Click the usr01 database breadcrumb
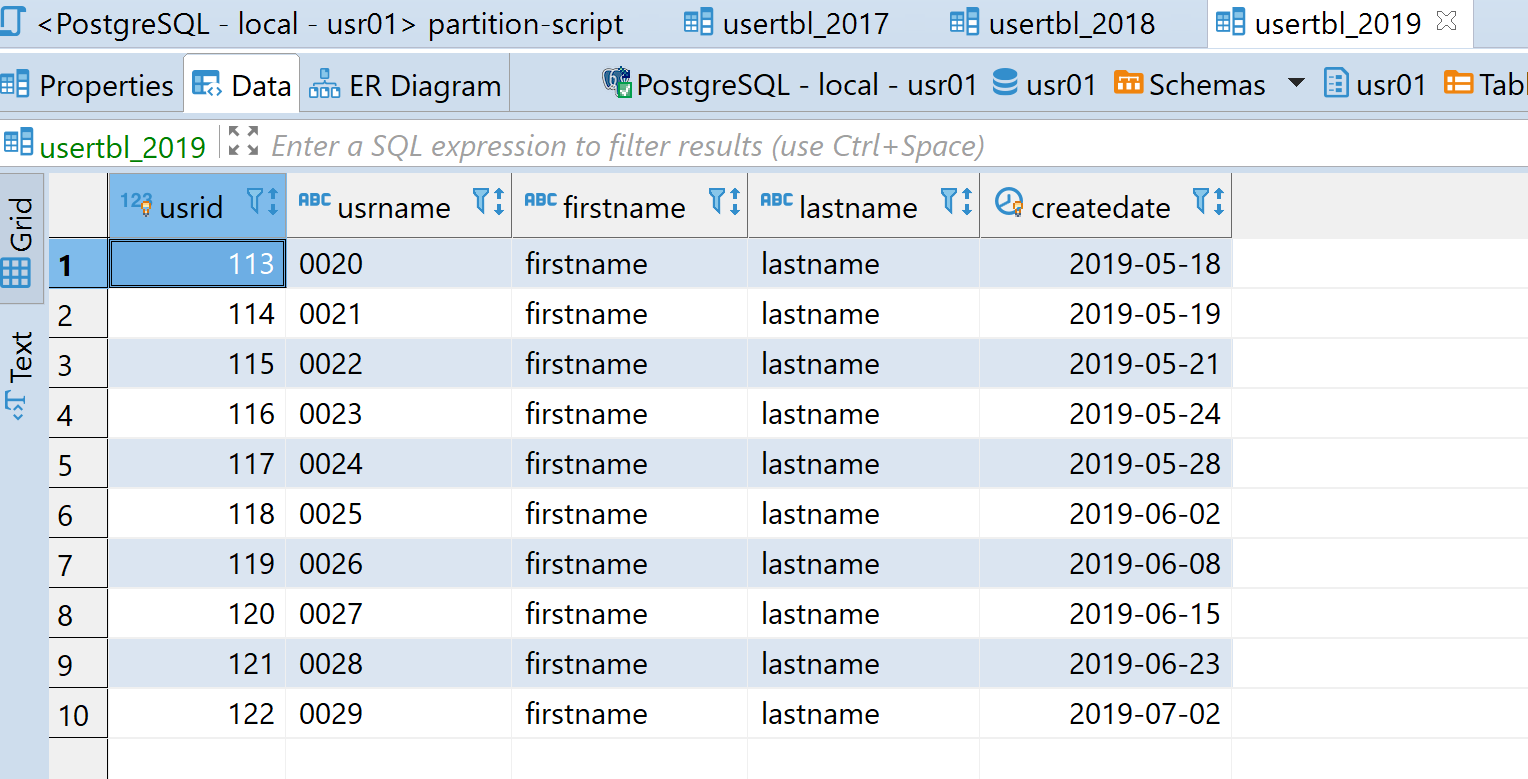1528x779 pixels. [1045, 85]
